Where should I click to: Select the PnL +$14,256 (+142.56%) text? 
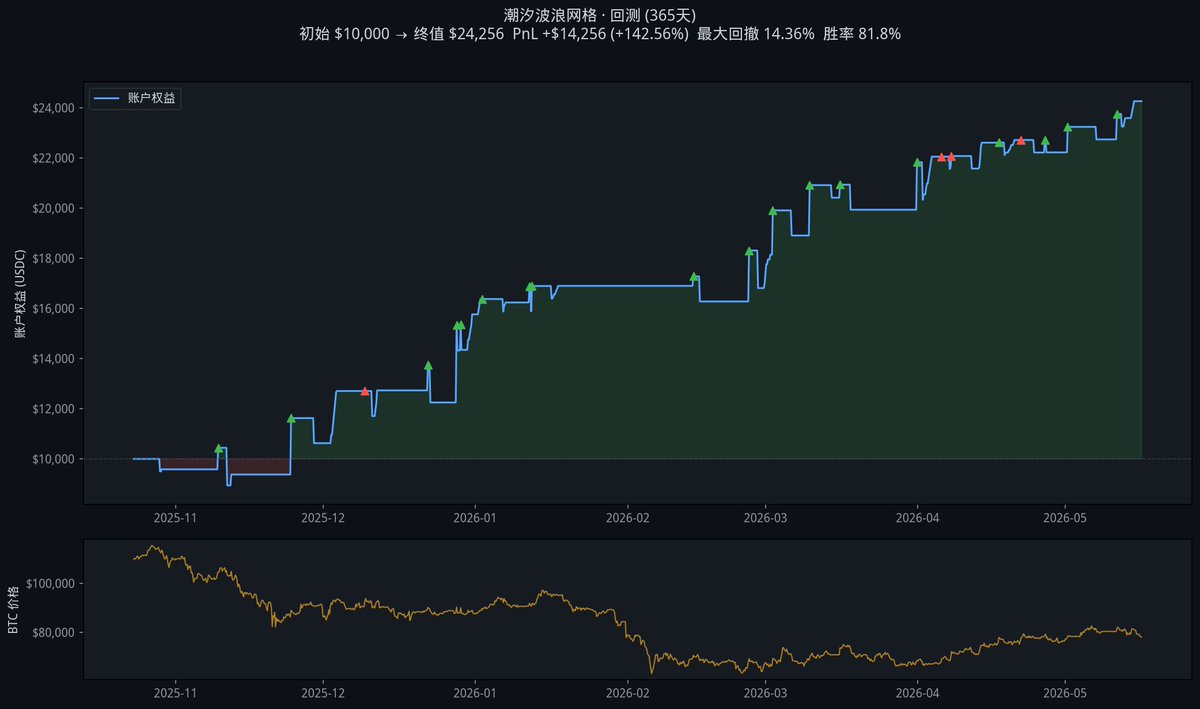coord(600,34)
